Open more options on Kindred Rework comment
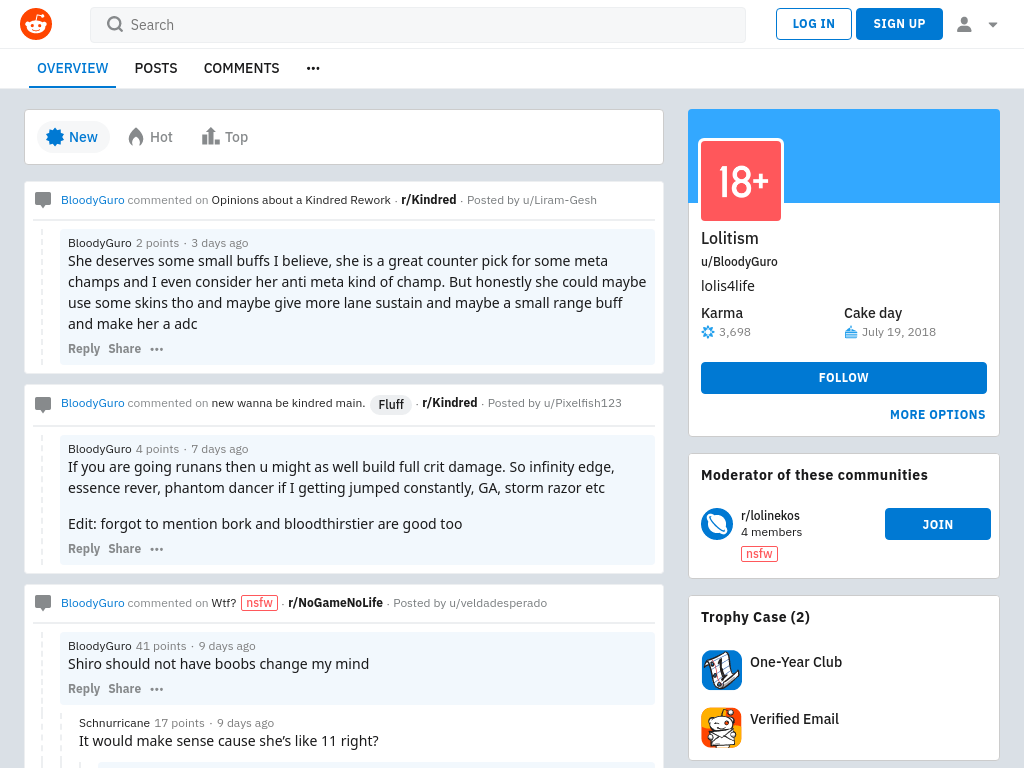1024x768 pixels. click(157, 349)
